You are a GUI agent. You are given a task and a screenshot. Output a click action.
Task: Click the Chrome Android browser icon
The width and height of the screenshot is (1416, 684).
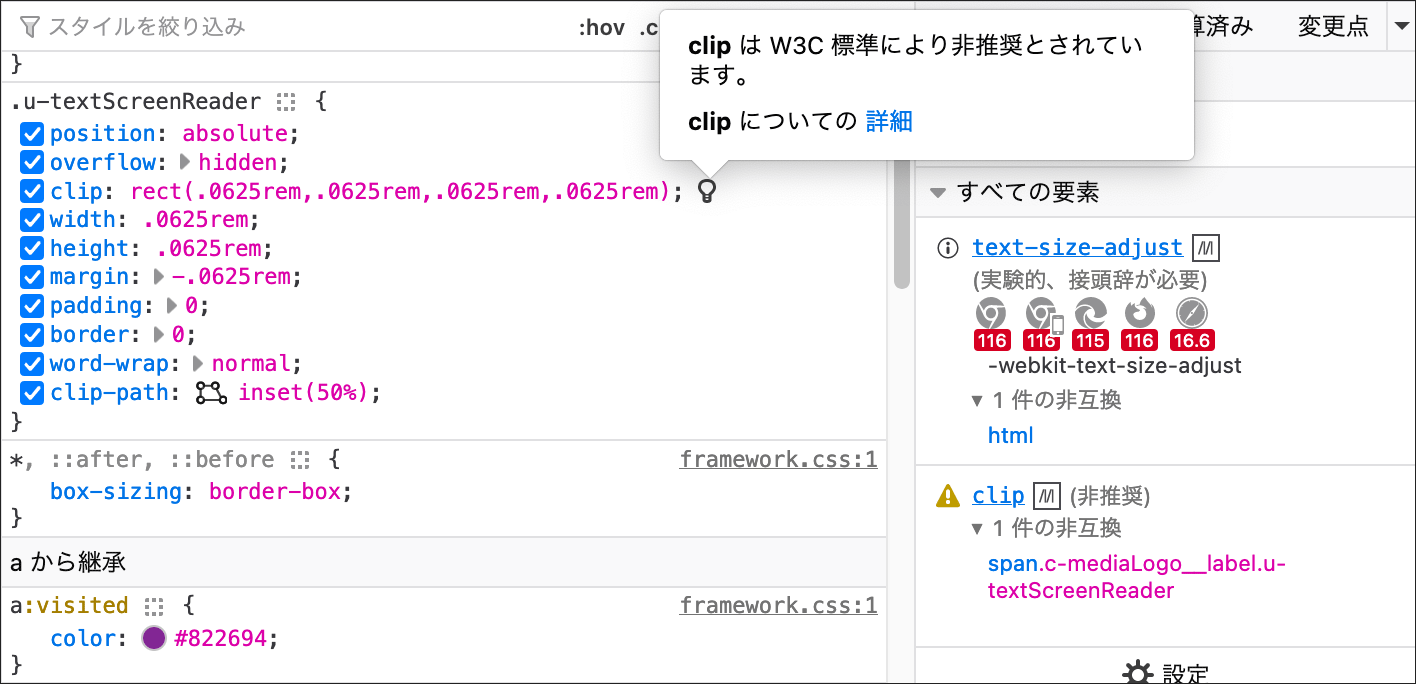(x=1041, y=314)
